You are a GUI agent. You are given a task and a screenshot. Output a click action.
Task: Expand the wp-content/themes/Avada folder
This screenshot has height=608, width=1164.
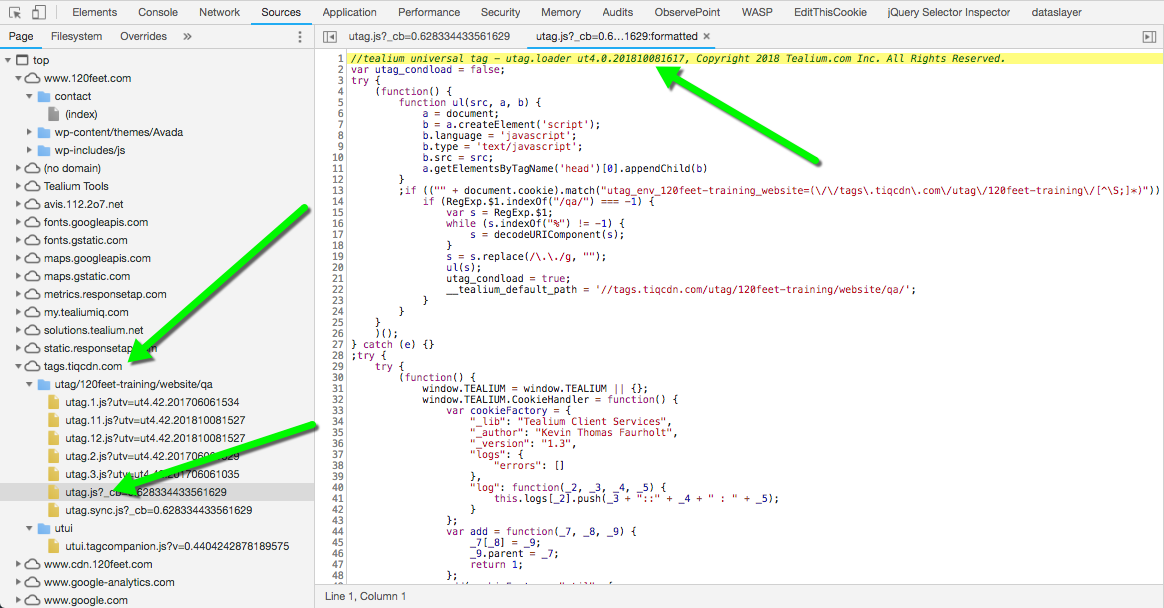tap(30, 132)
